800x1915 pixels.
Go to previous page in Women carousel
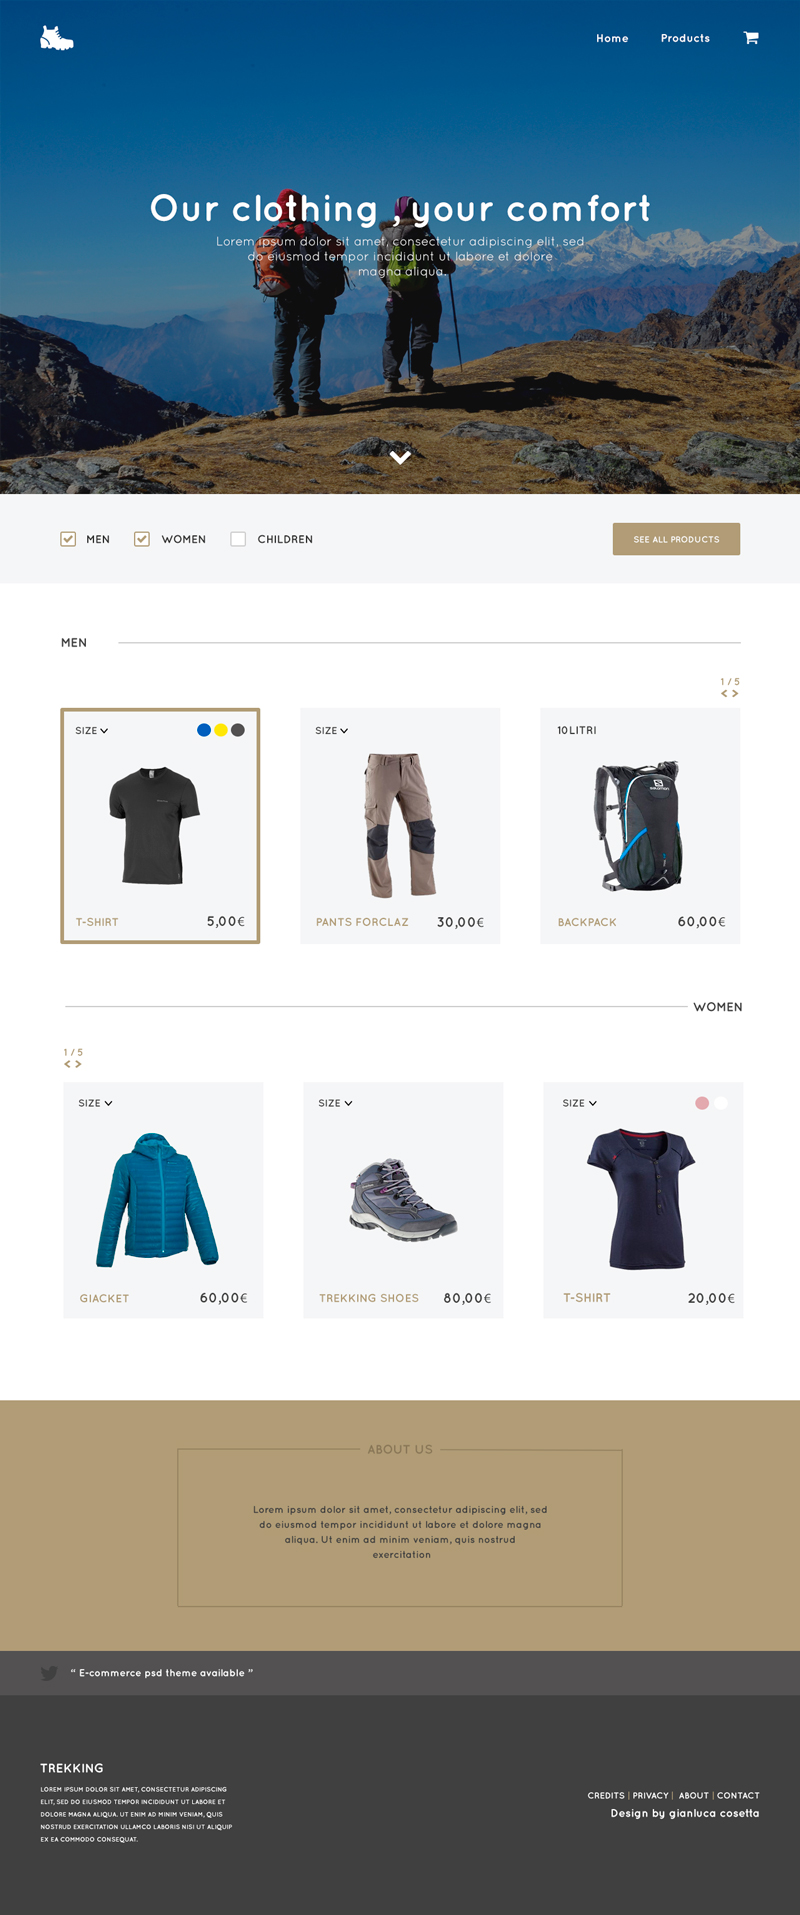(67, 1064)
